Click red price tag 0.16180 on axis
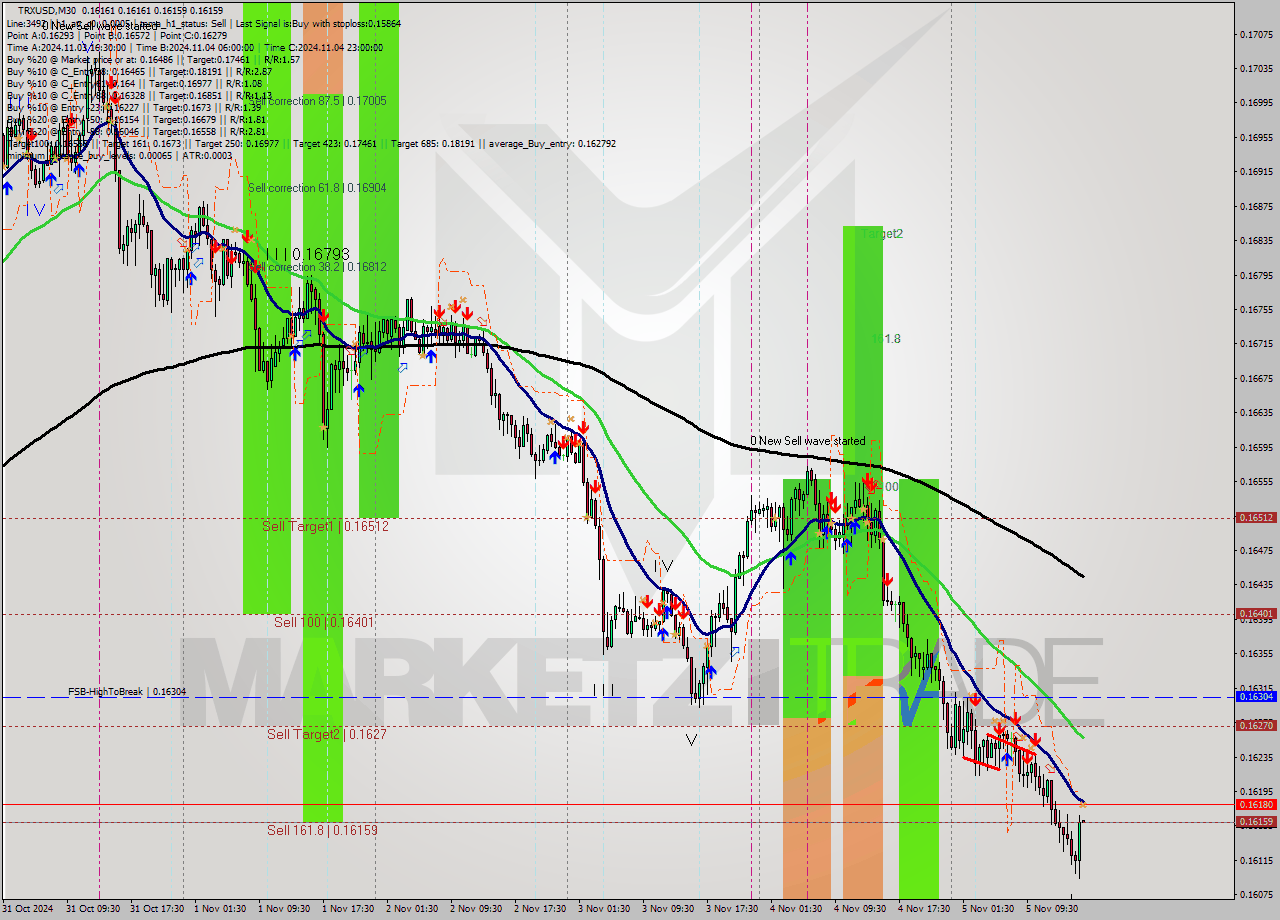The image size is (1280, 920). click(1256, 805)
